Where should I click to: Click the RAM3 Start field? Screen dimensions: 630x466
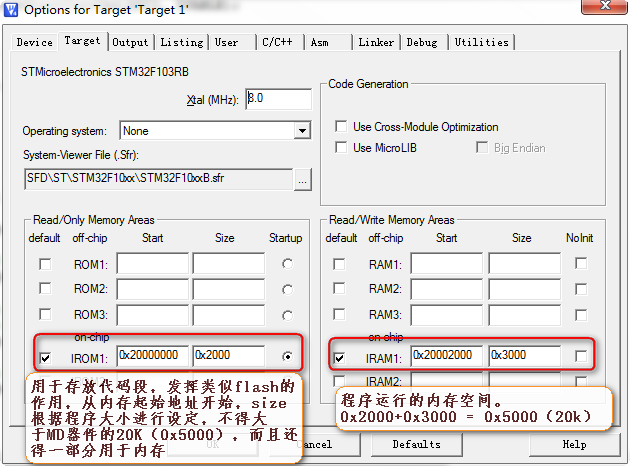coord(447,315)
